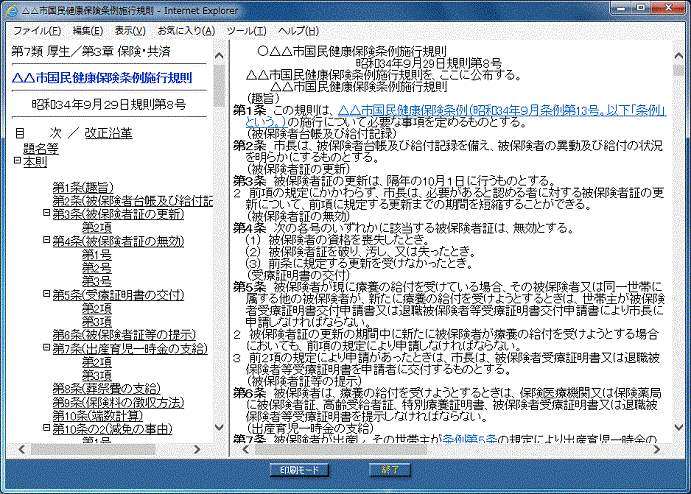
Task: Go to 題名等 in the contents
Action: [41, 147]
